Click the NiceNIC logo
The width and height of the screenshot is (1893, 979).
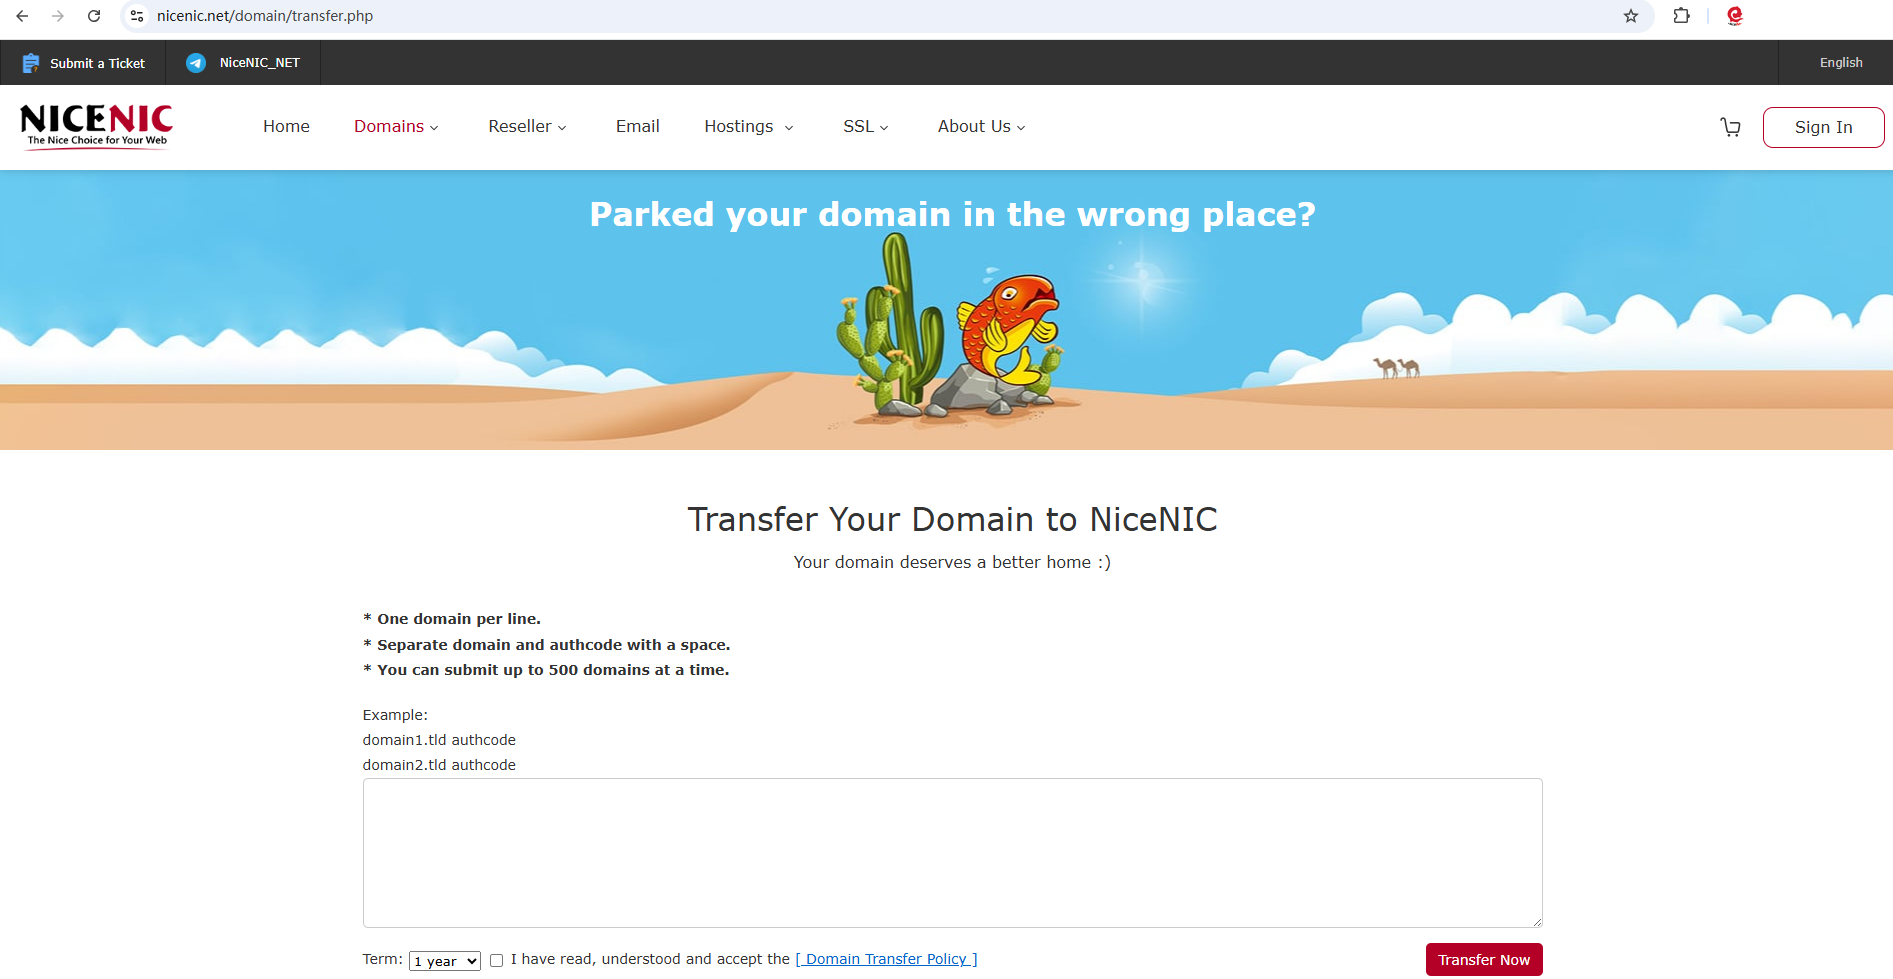[x=96, y=126]
